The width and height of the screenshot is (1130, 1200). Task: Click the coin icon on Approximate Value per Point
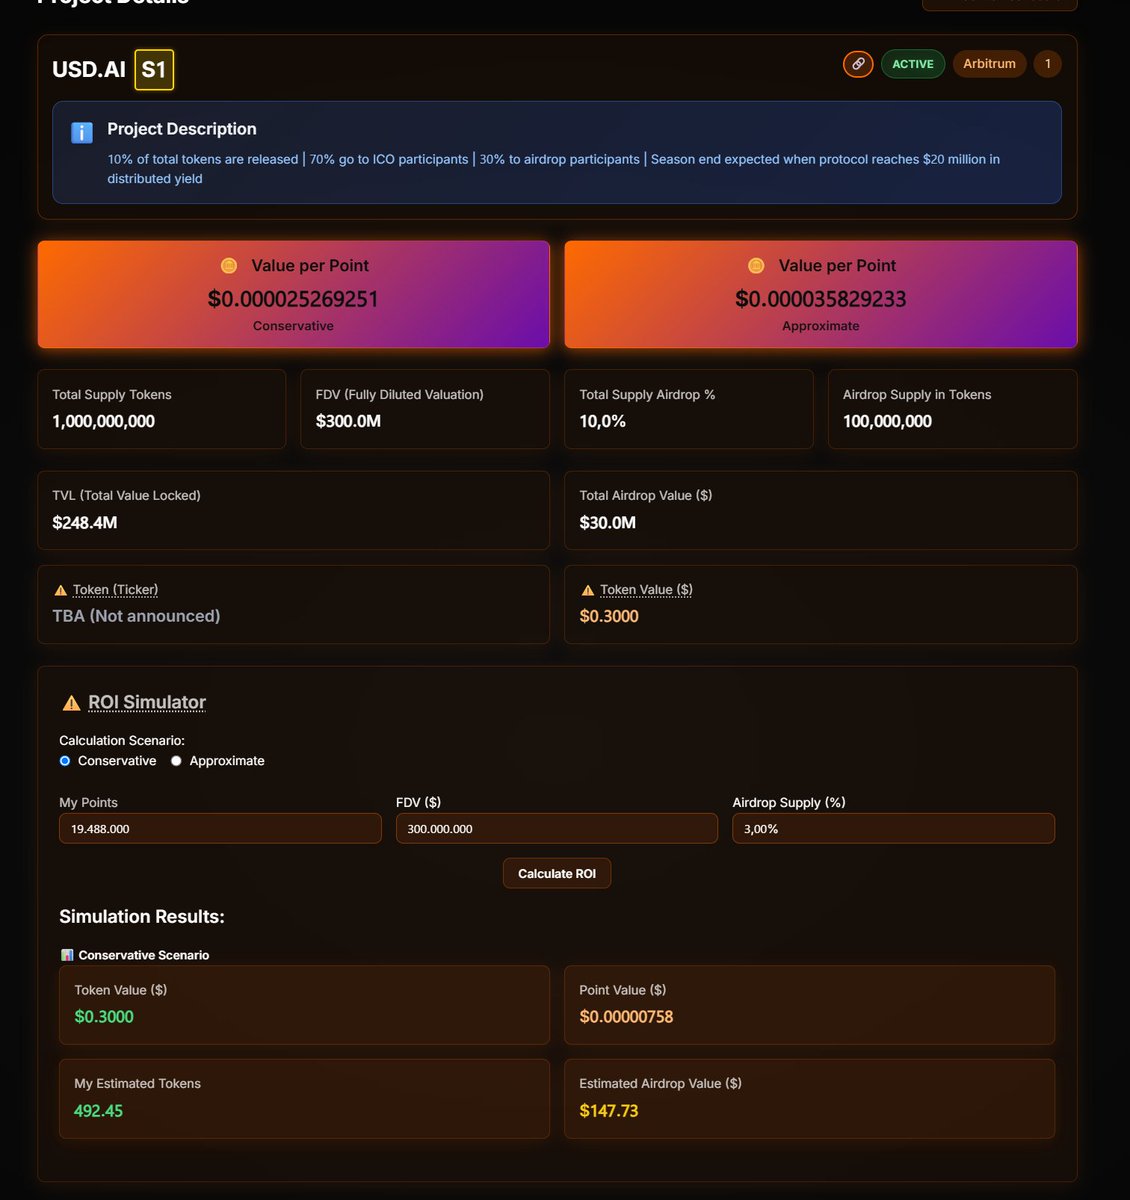(x=755, y=265)
